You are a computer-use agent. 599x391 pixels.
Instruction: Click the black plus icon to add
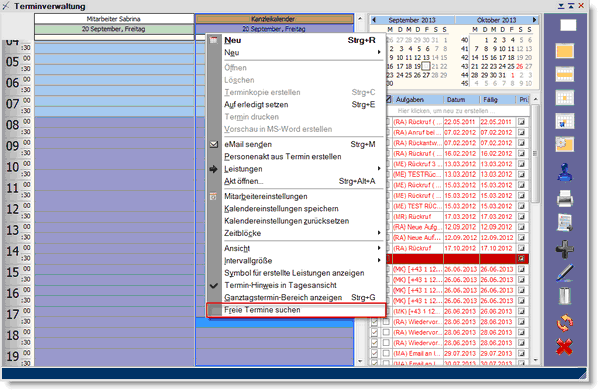click(x=565, y=249)
